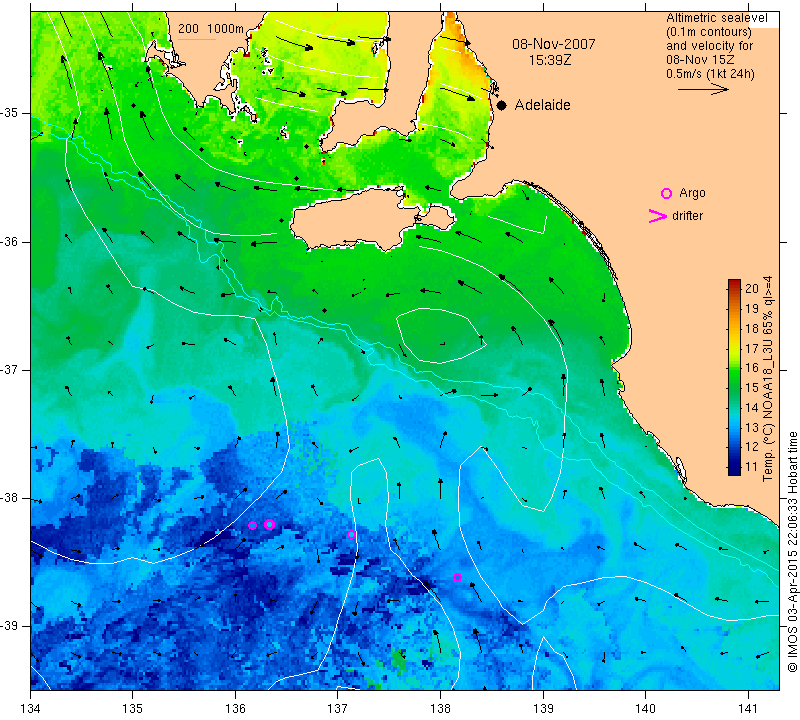Select the Argo float marker near 138.2°E
Screen dimensions: 800x720
[x=457, y=578]
